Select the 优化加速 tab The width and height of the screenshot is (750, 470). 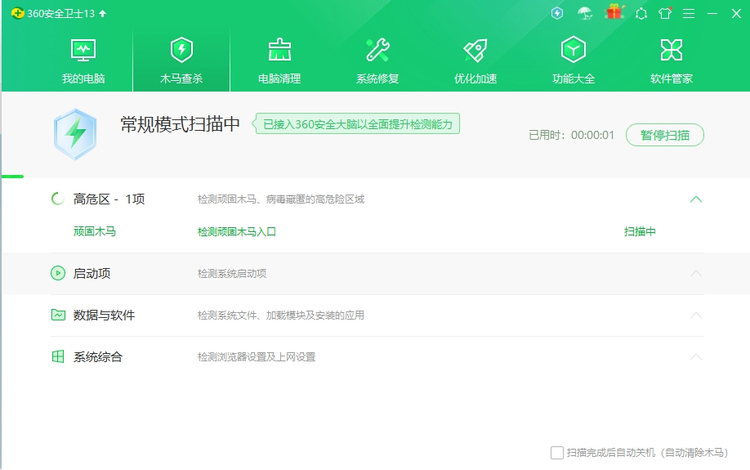(475, 61)
